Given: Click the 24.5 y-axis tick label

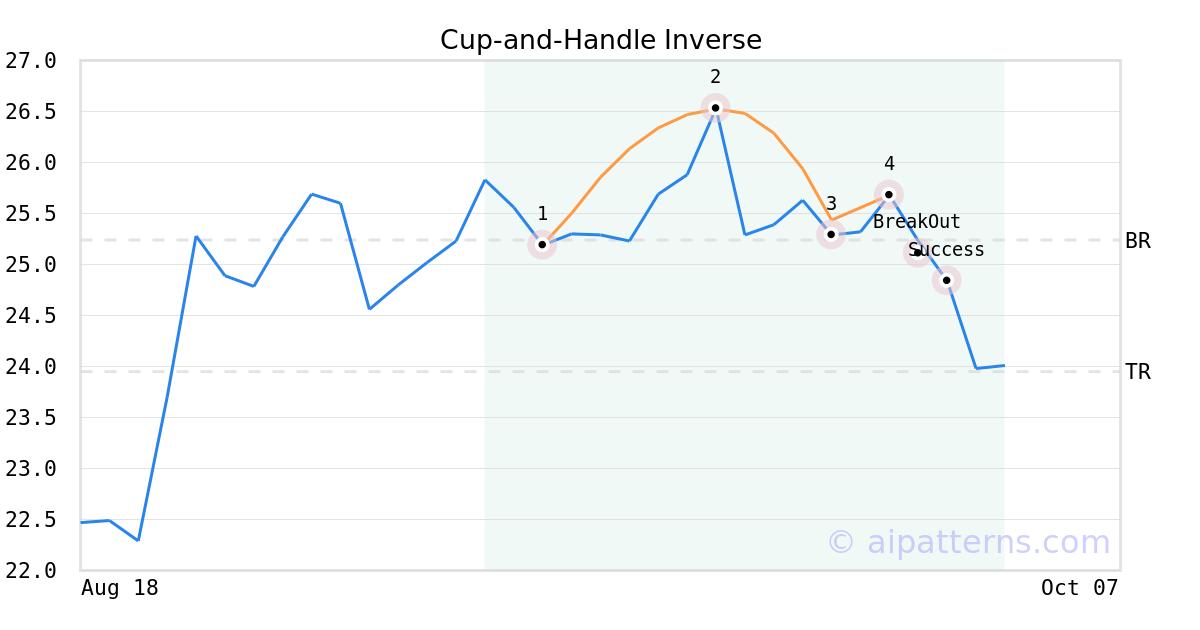Looking at the screenshot, I should coord(31,316).
